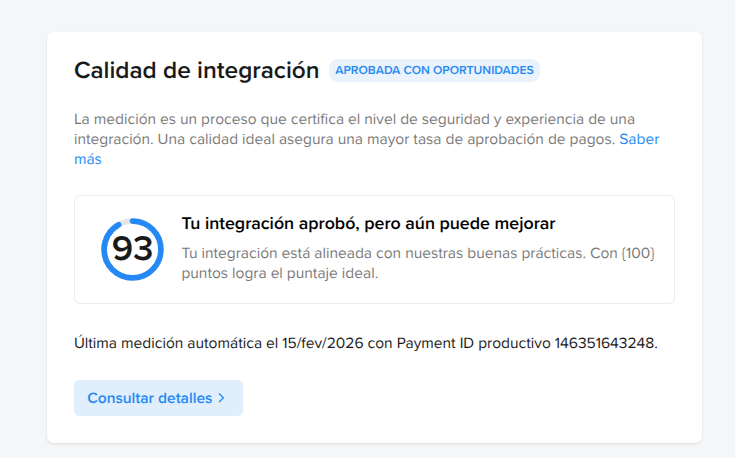Image resolution: width=735 pixels, height=458 pixels.
Task: Follow the Saber más link
Action: (639, 139)
